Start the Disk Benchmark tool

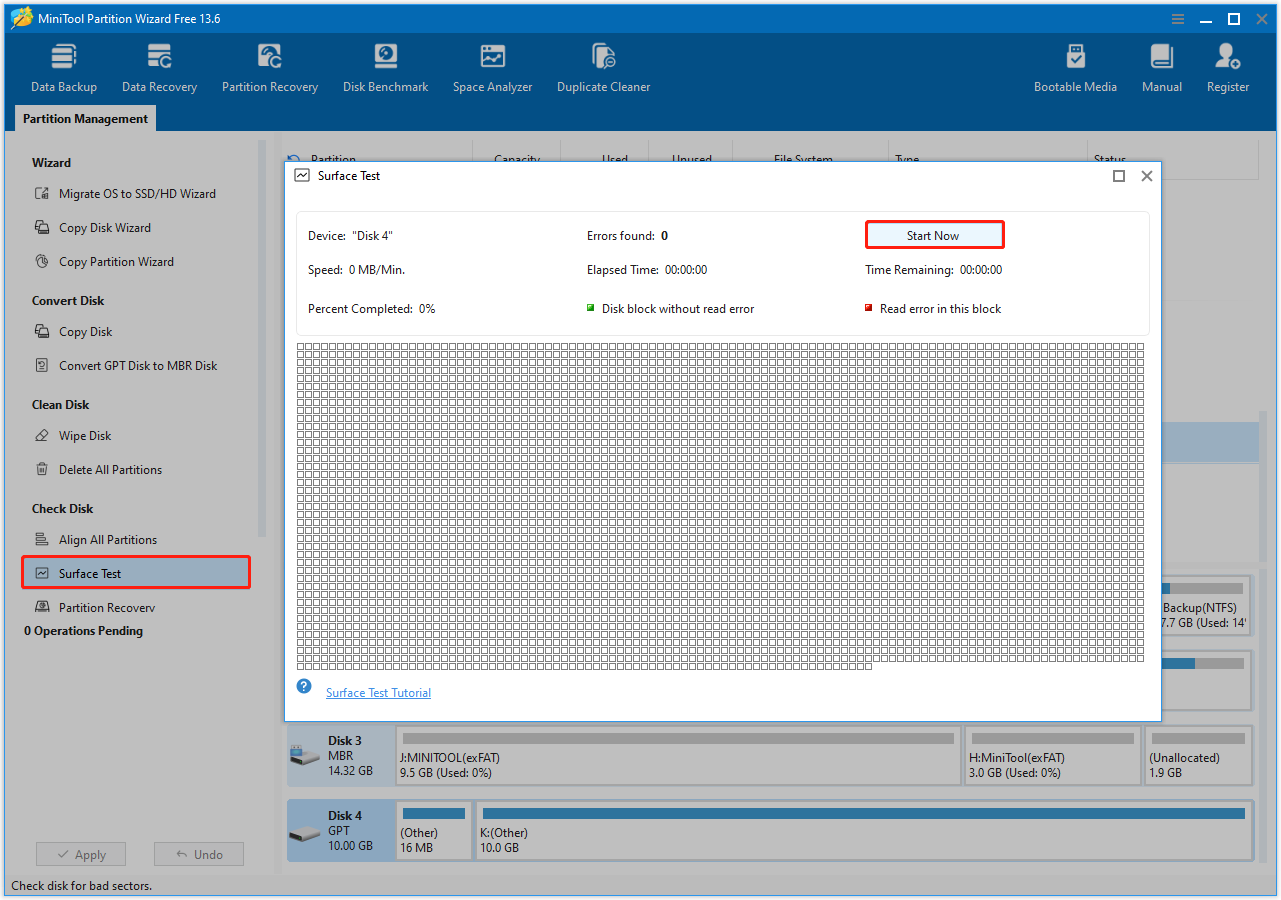385,65
